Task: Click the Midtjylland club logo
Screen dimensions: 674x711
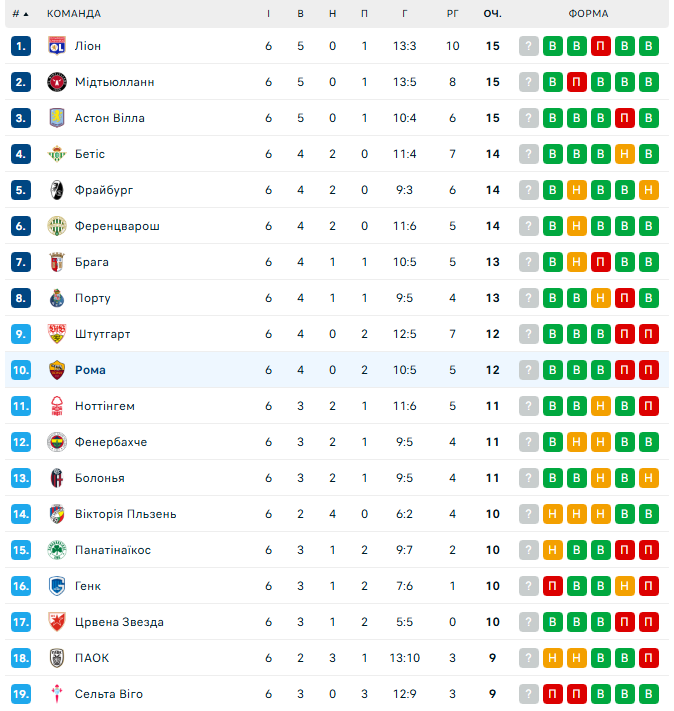Action: pos(56,82)
